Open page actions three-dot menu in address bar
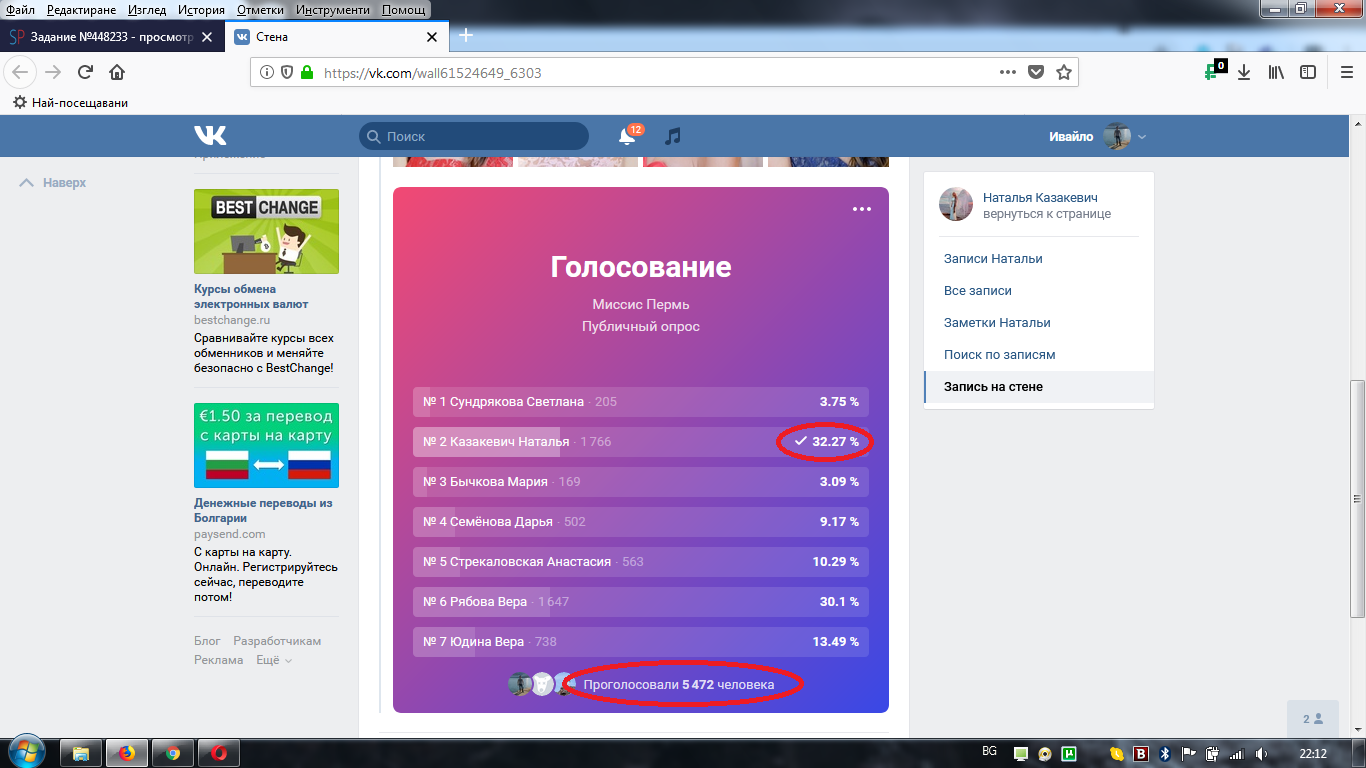The width and height of the screenshot is (1366, 768). point(1008,72)
